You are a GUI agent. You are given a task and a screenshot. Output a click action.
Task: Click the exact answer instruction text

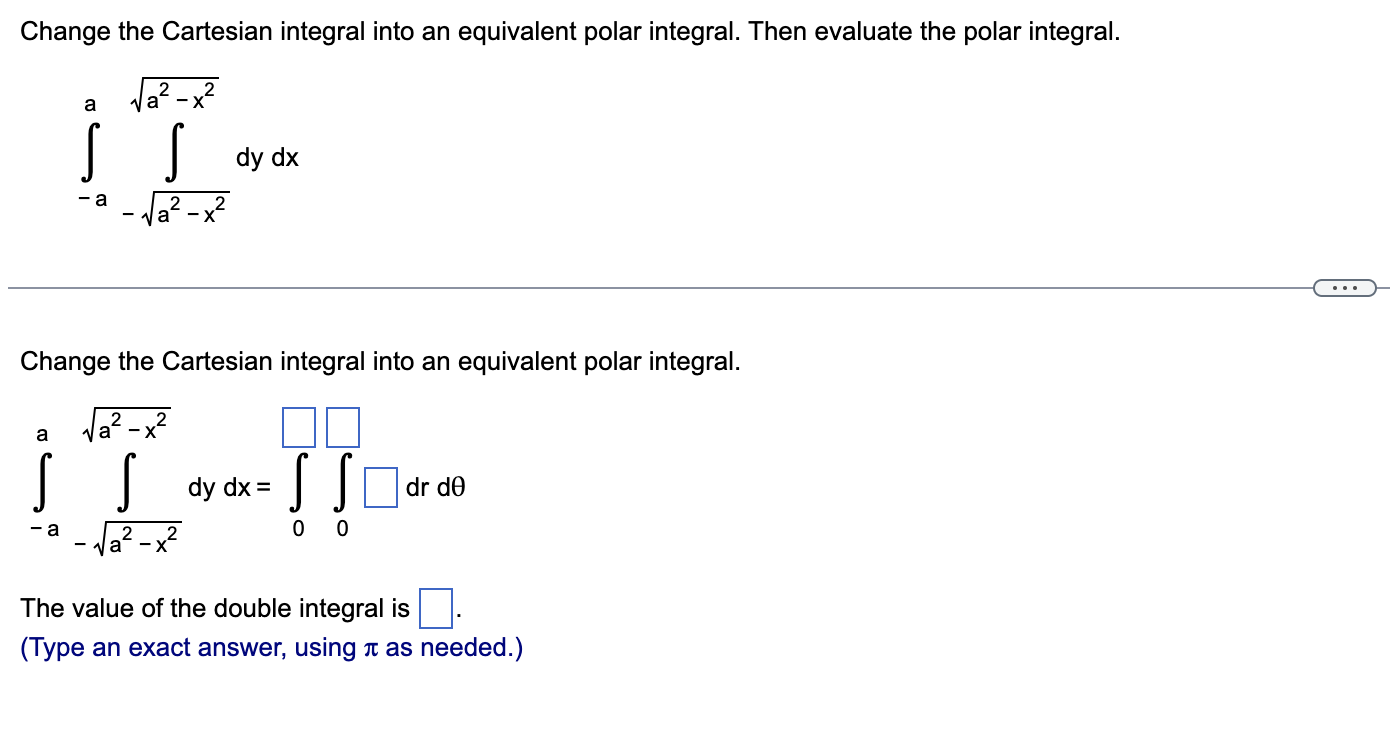(270, 647)
